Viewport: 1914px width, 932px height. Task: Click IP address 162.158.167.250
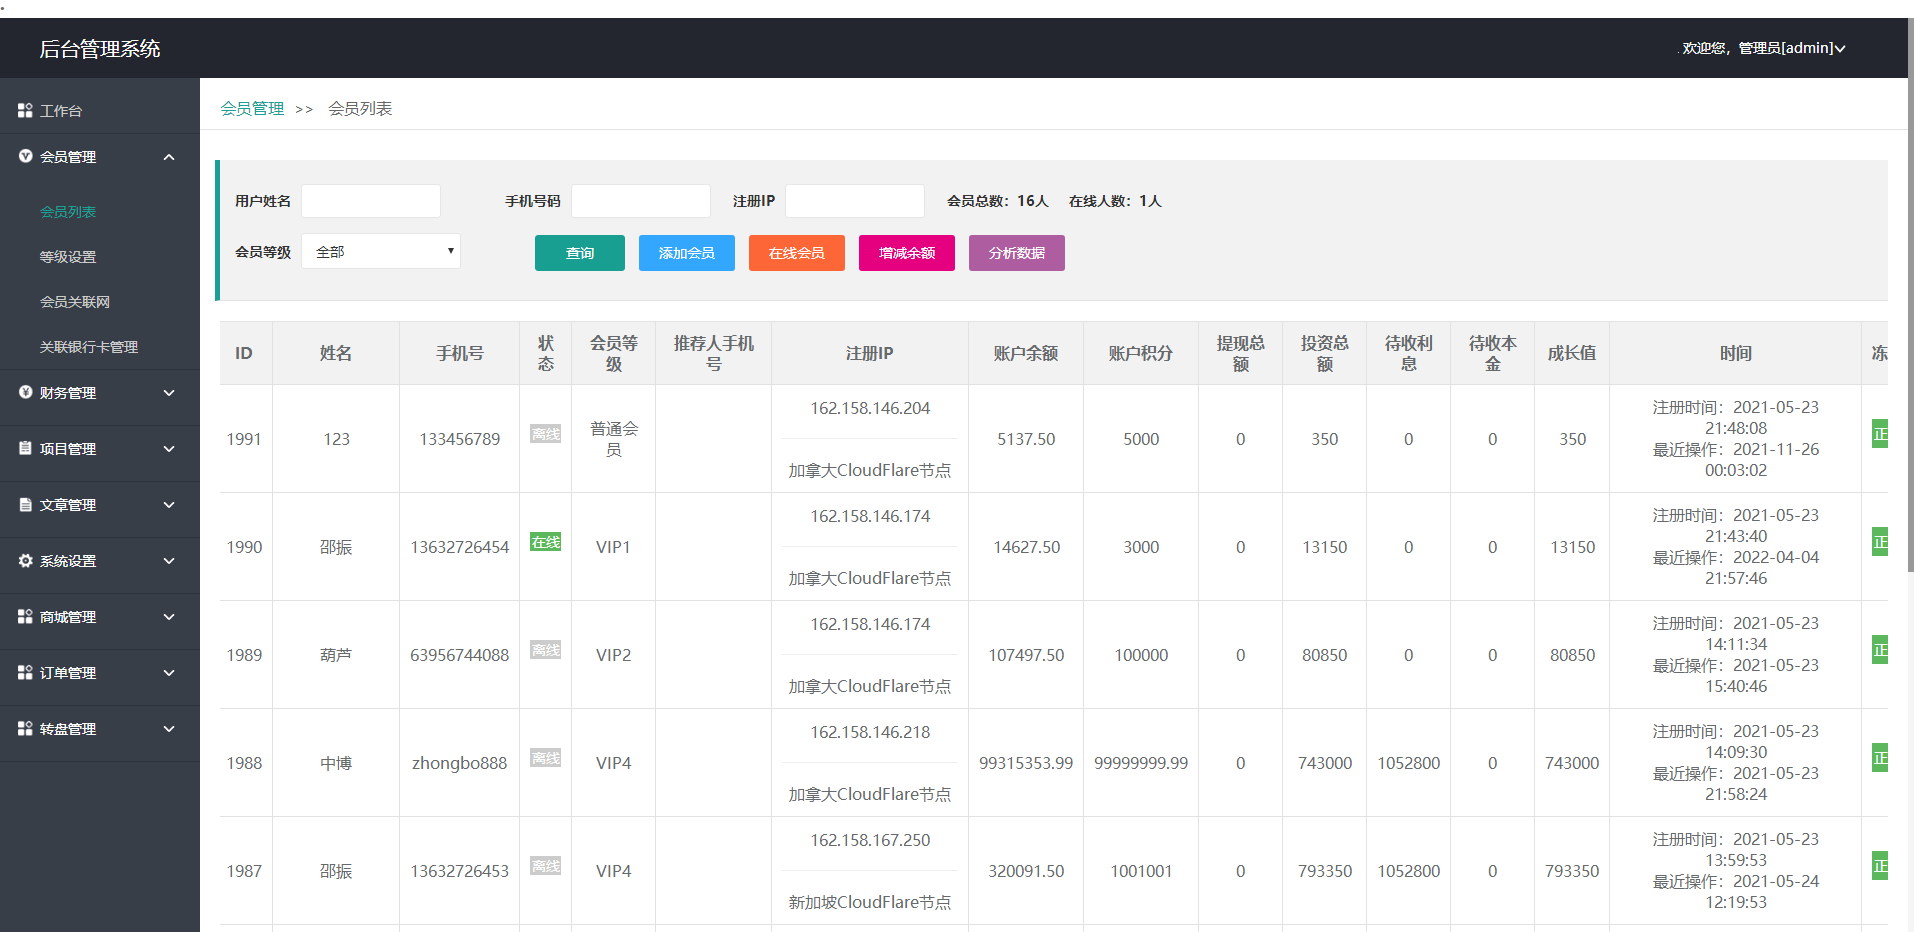pos(870,840)
